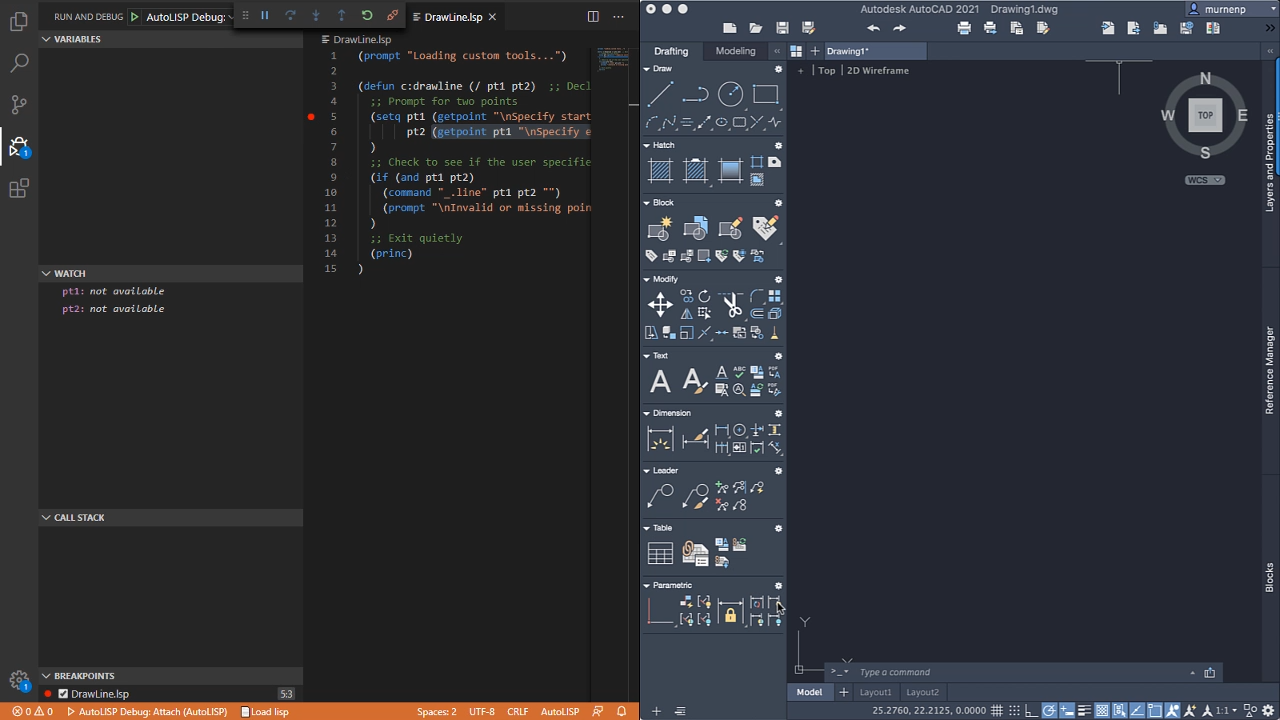The height and width of the screenshot is (720, 1280).
Task: Select the Polyline tool in Draw panel
Action: [x=695, y=95]
